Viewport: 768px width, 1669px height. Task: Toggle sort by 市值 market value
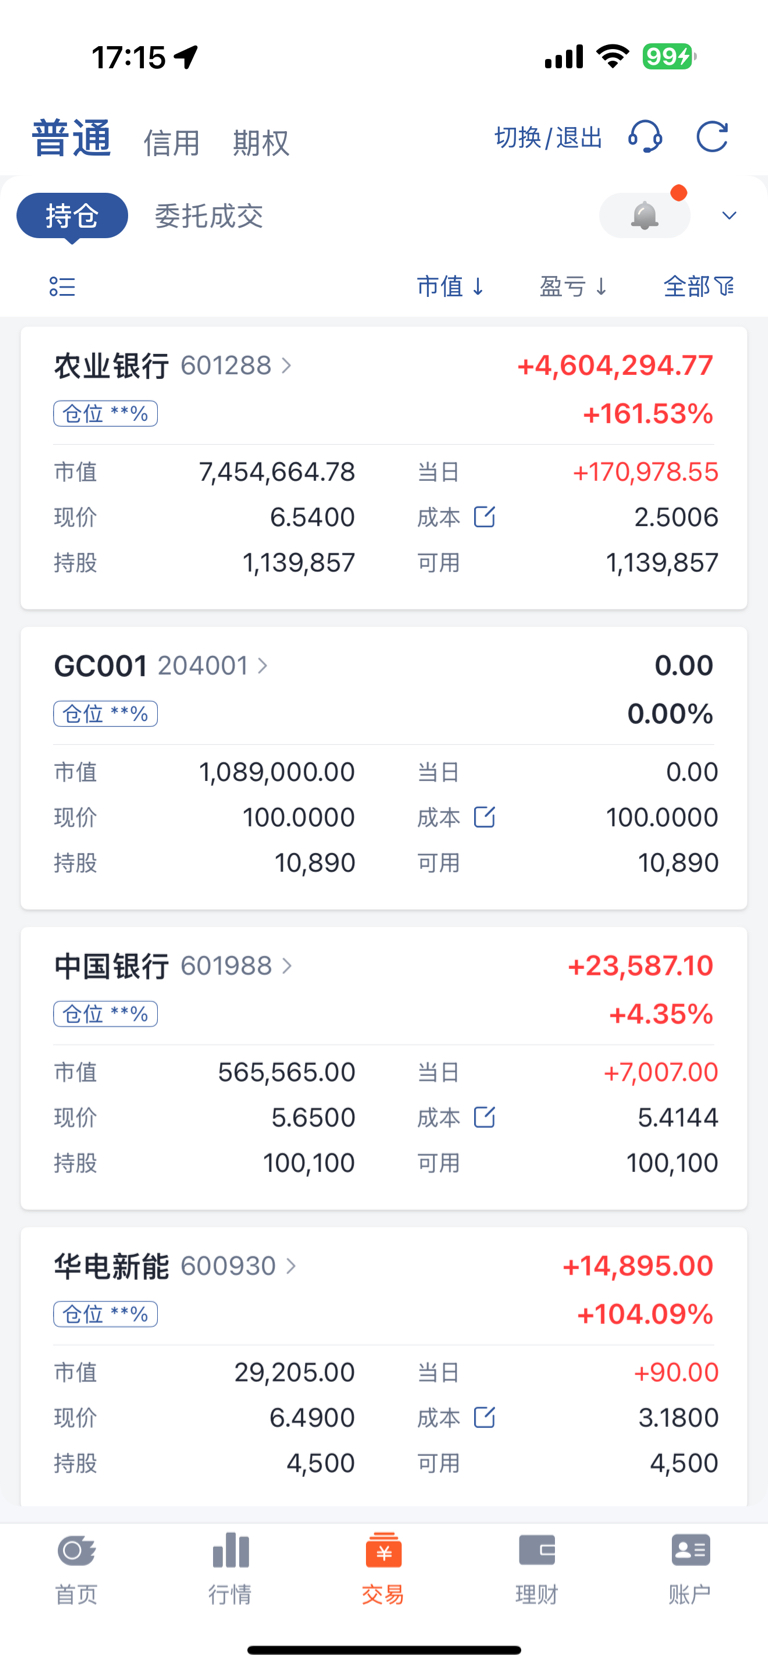[450, 287]
